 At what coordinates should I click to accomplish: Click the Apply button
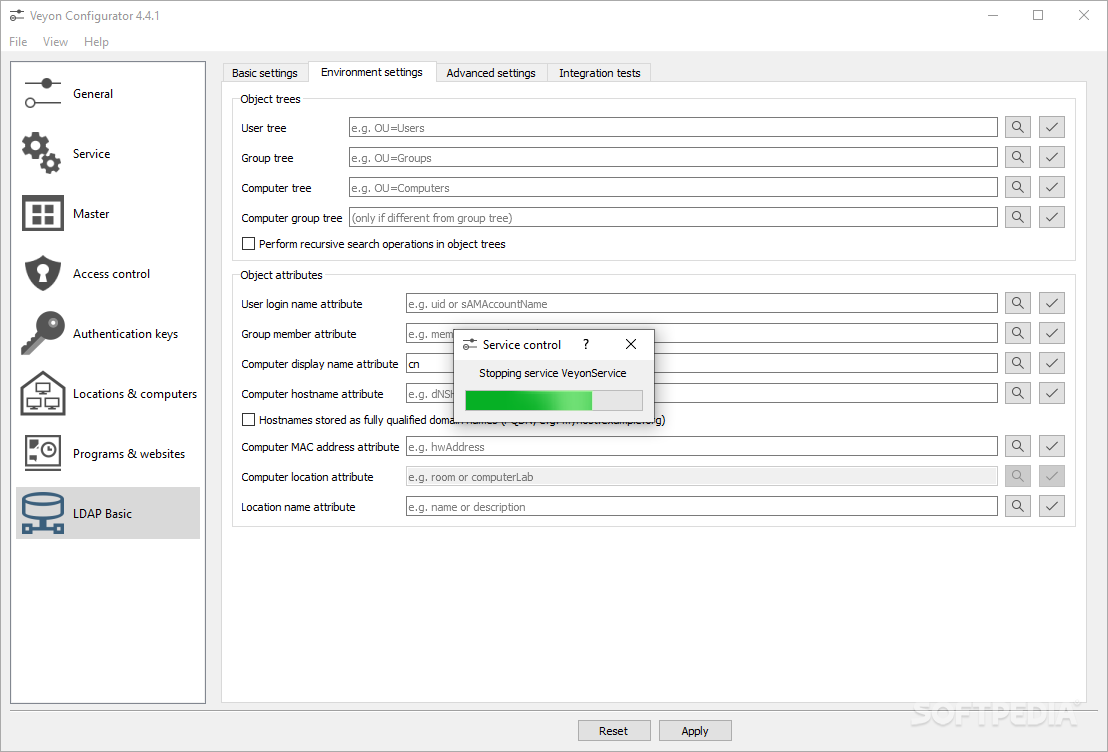(695, 731)
